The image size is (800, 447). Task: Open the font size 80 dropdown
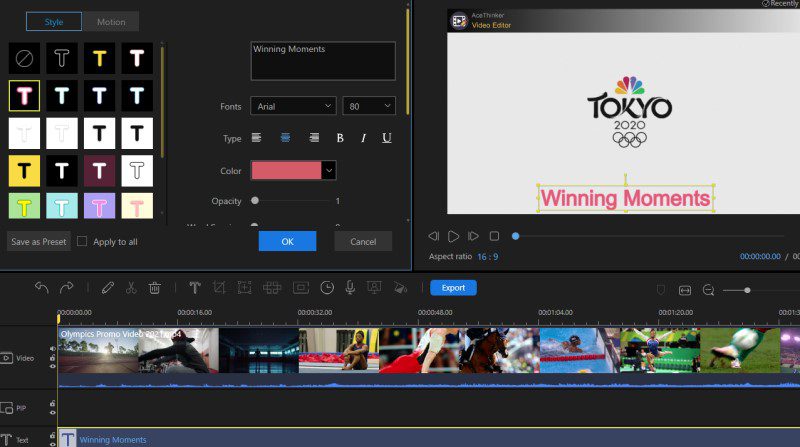coord(369,106)
